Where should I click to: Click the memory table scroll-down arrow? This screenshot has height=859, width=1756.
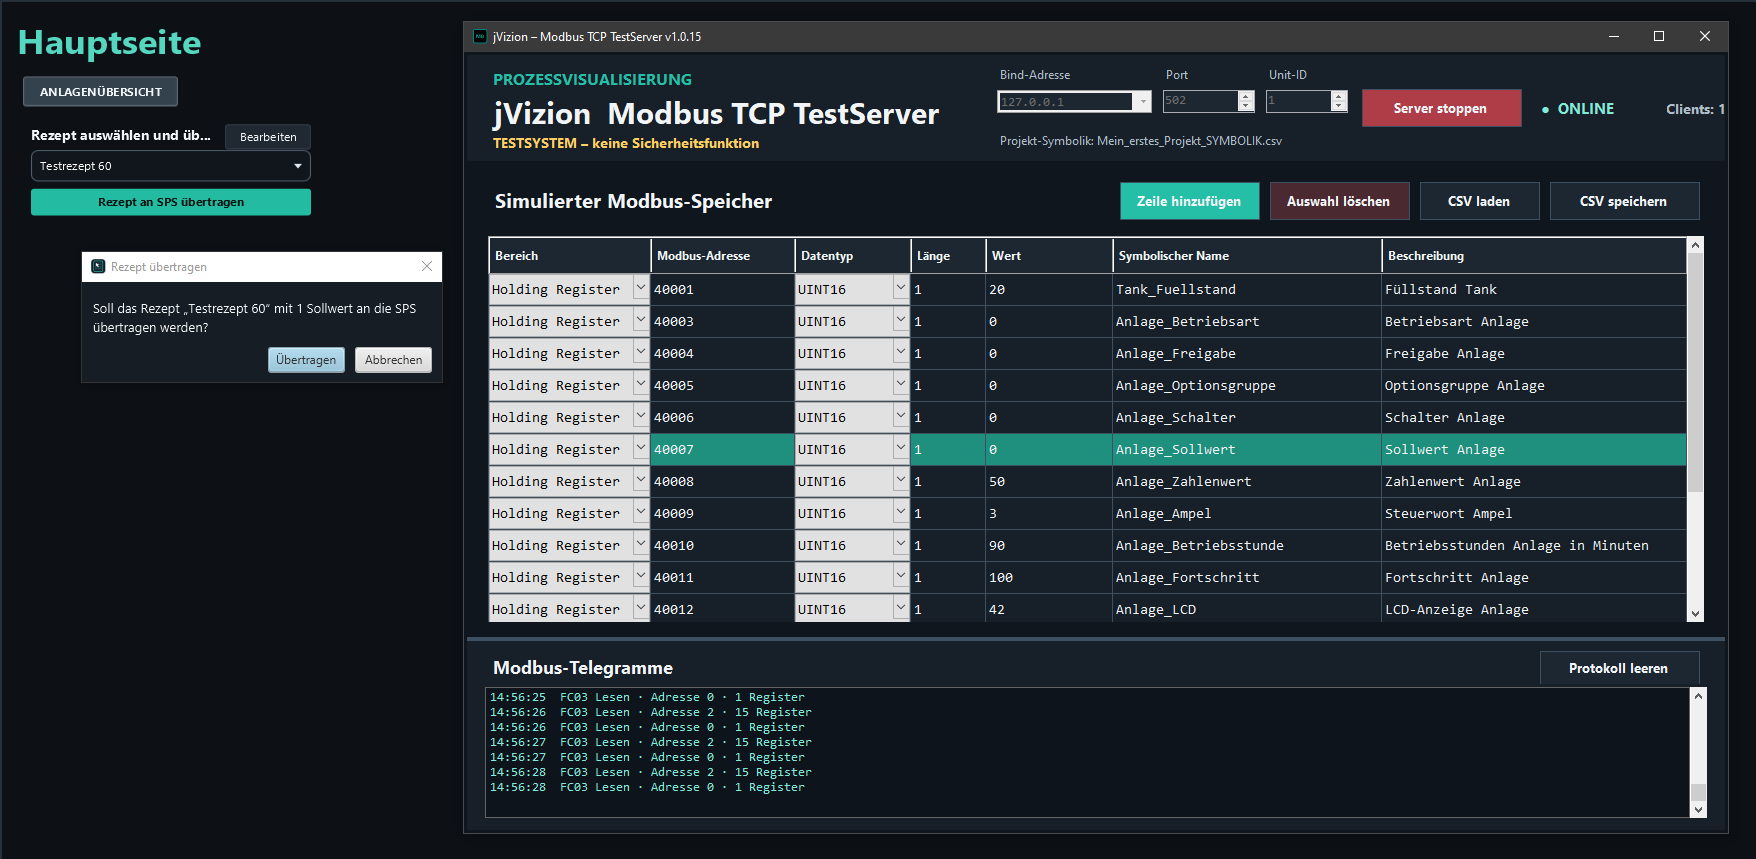pos(1695,614)
